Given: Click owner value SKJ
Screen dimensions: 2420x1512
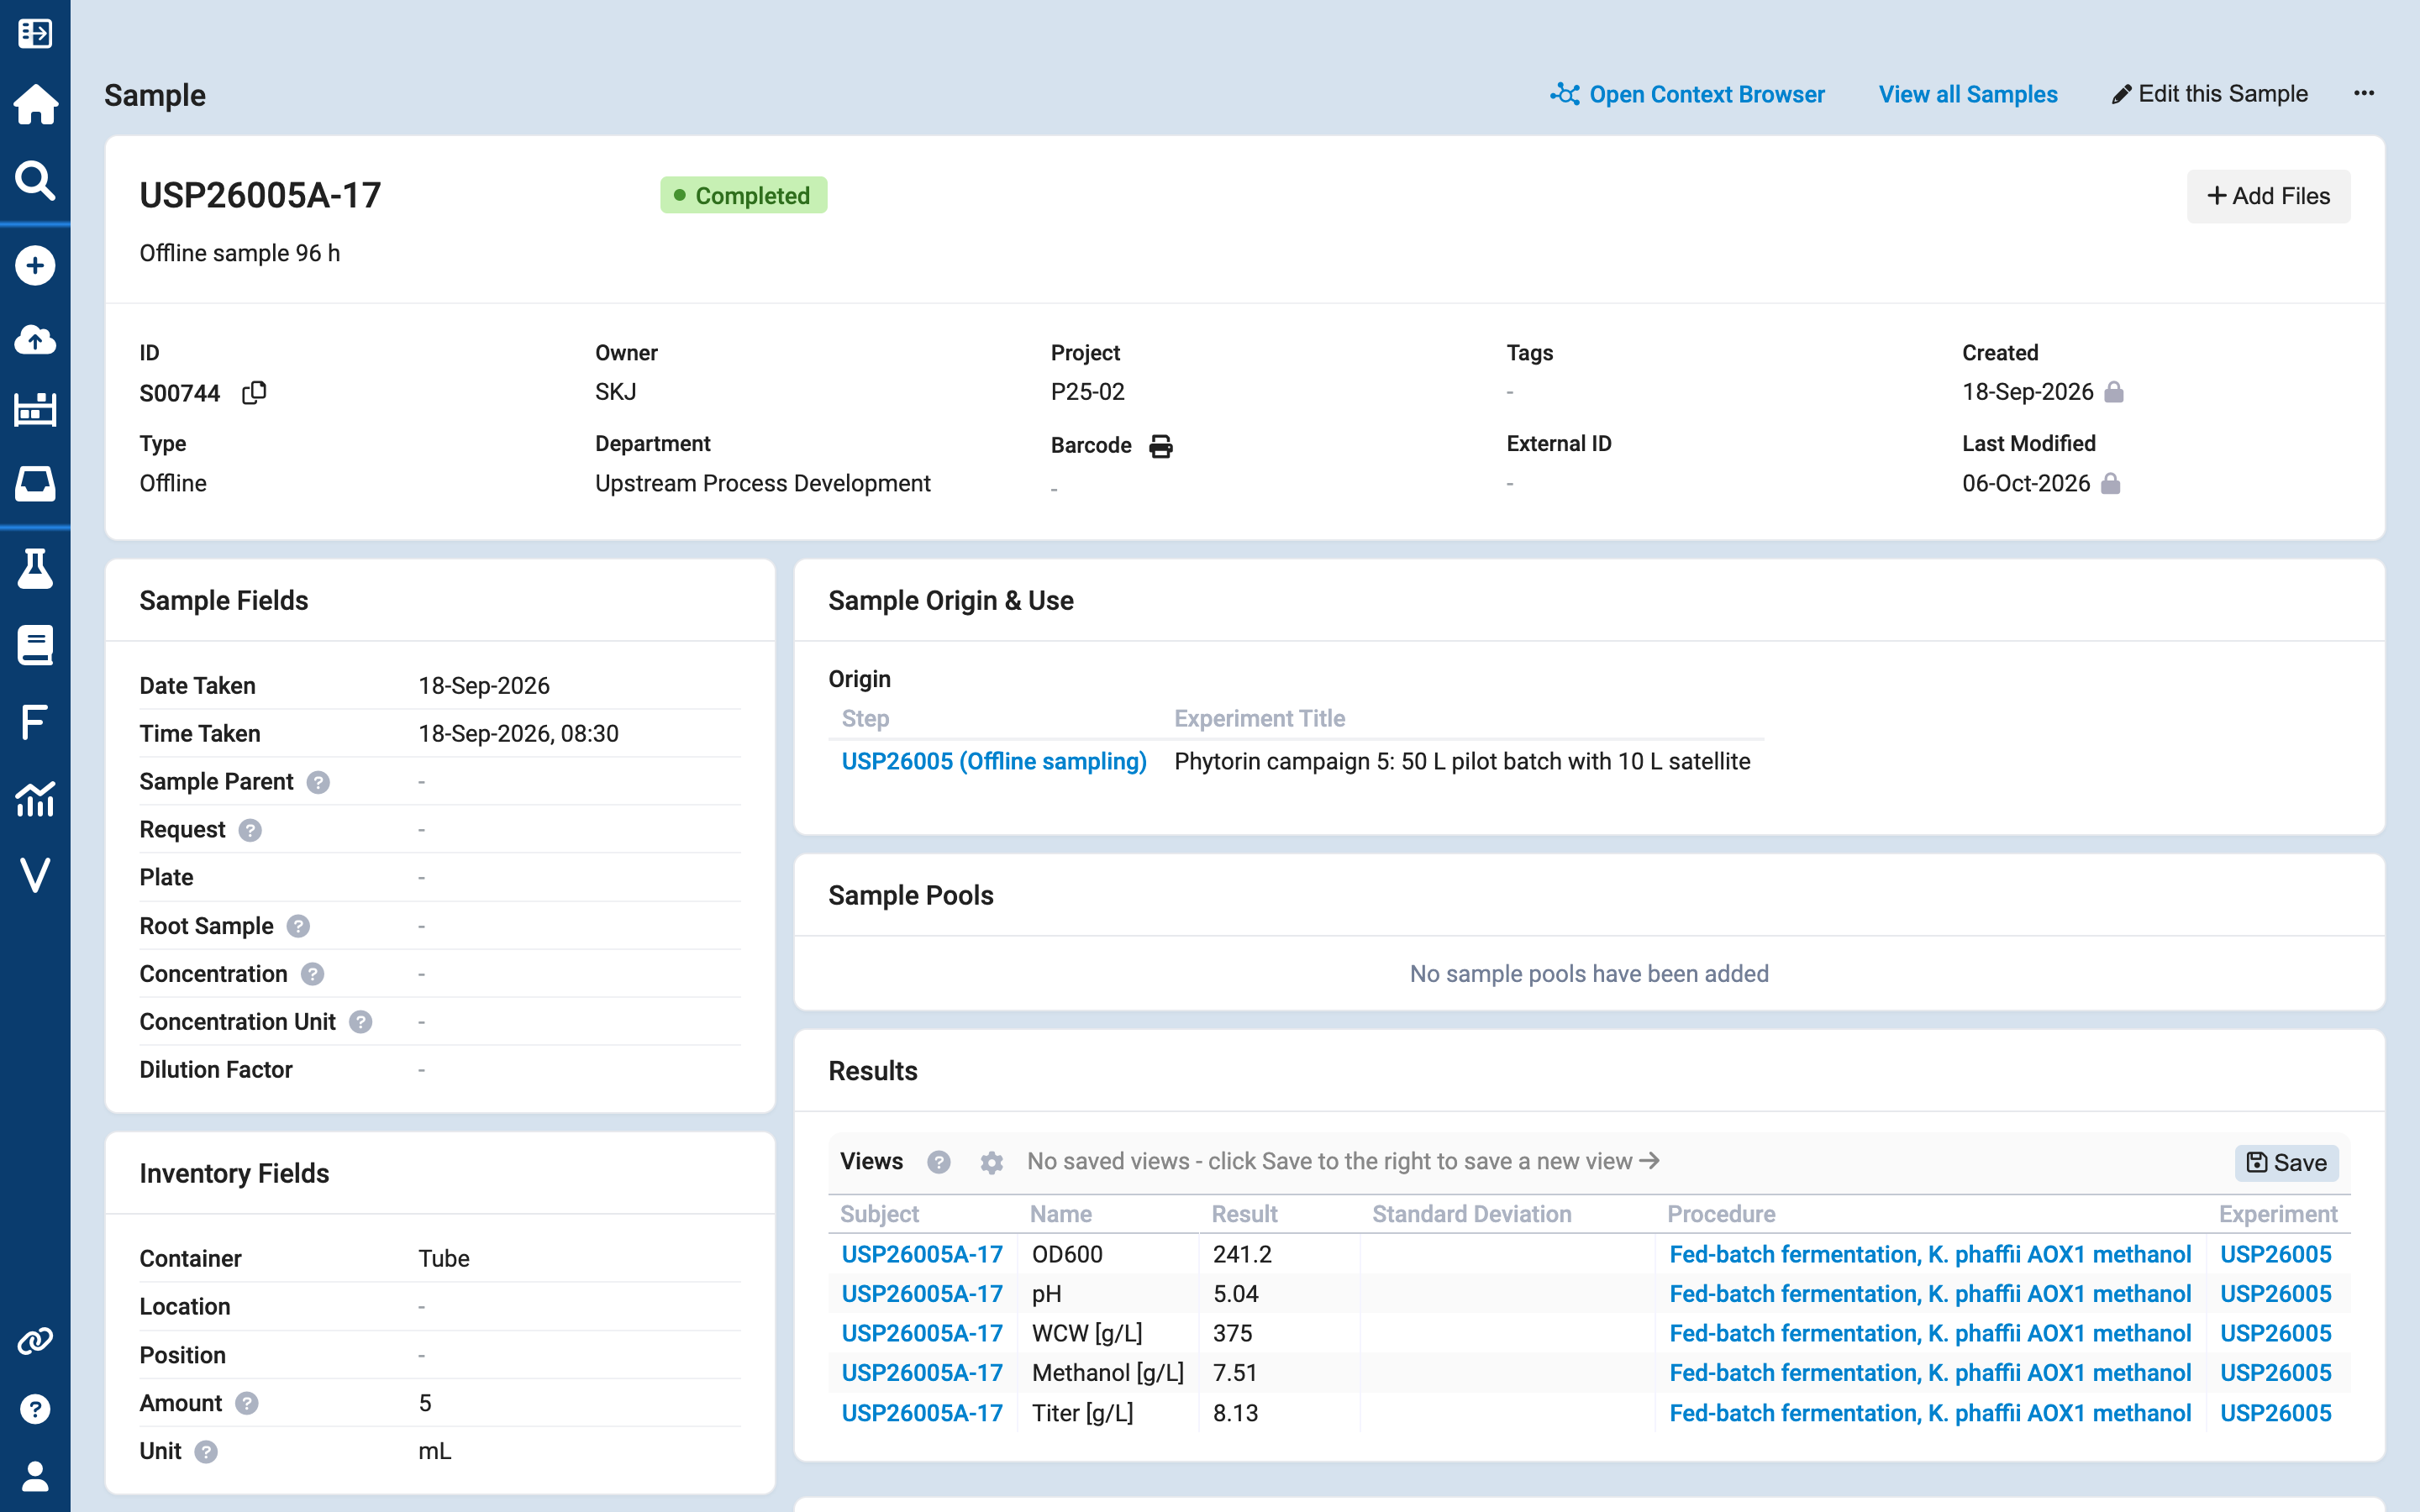Looking at the screenshot, I should pyautogui.click(x=615, y=392).
